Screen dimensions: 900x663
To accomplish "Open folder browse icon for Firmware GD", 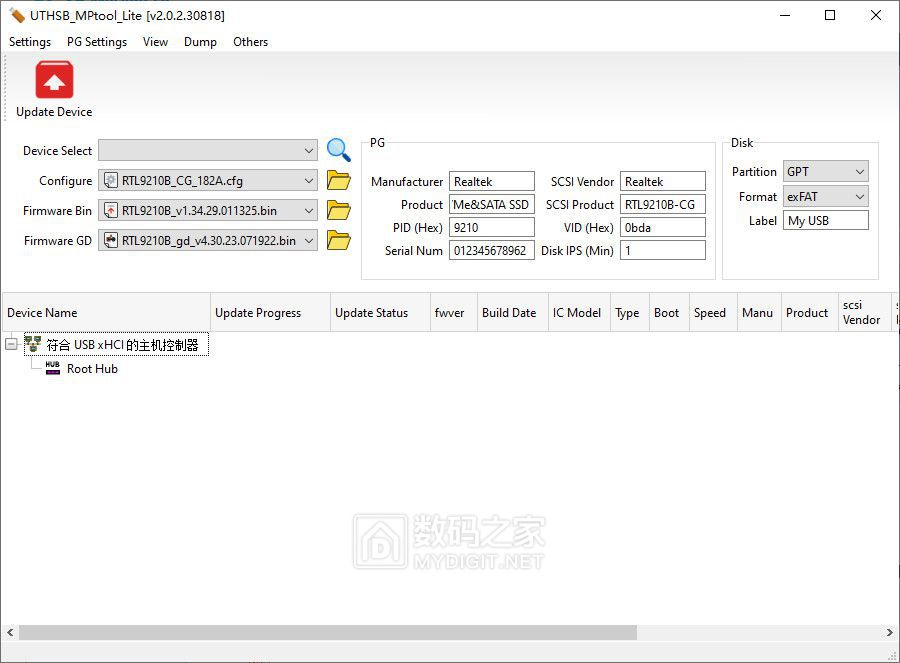I will pos(339,241).
